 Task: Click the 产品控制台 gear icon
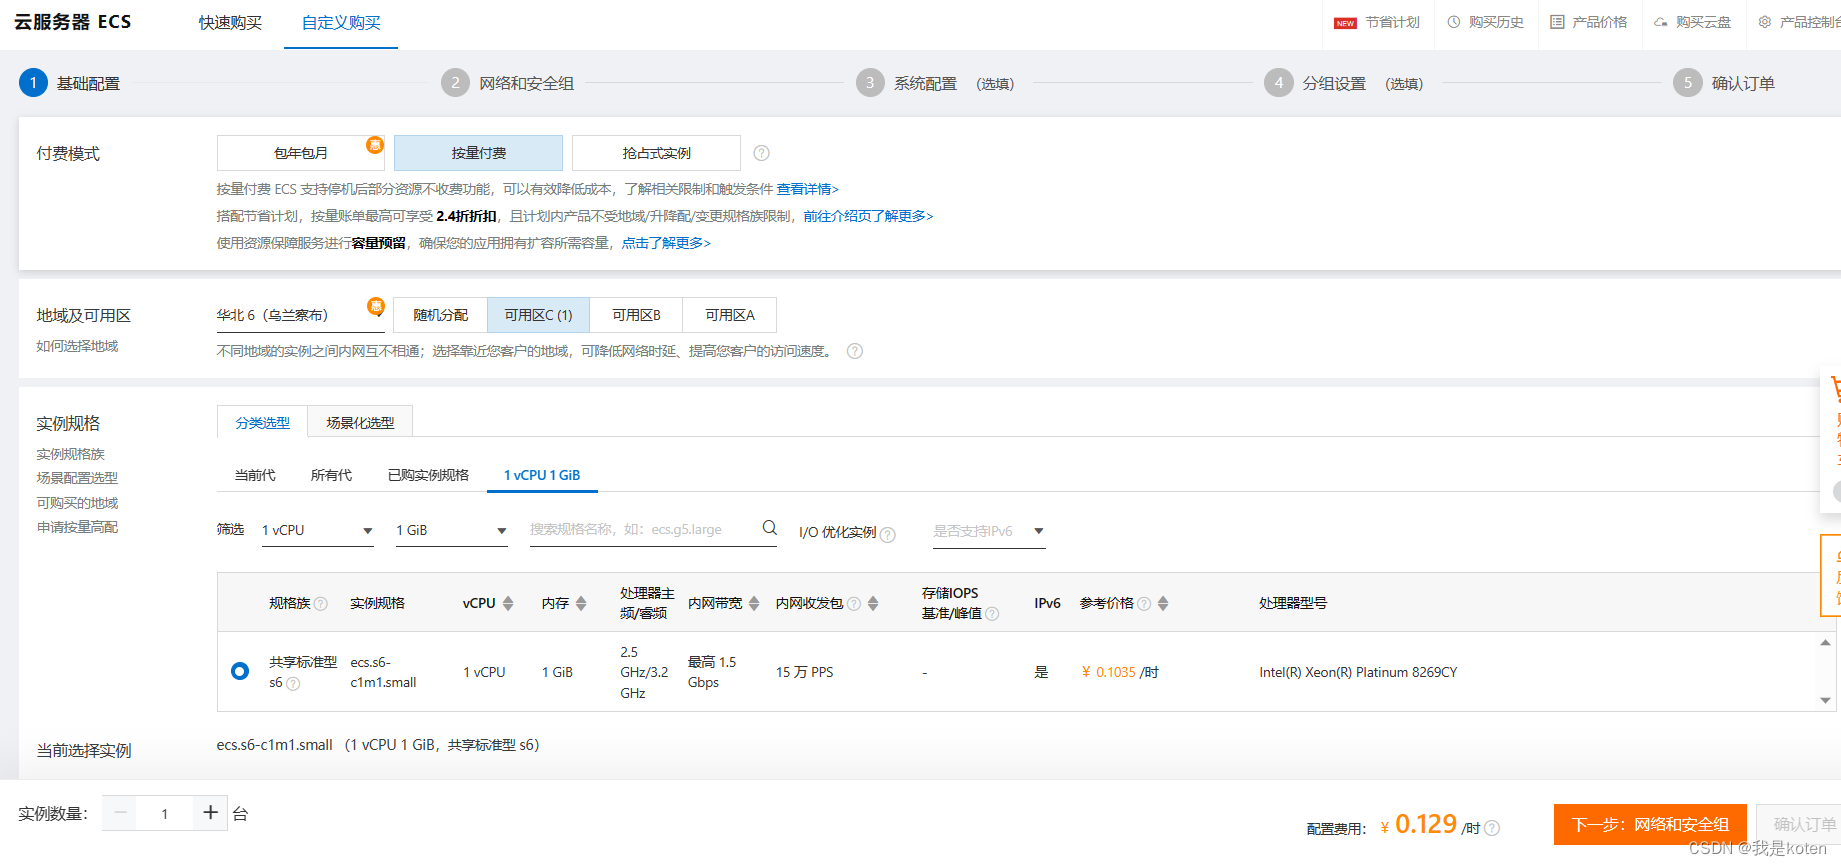coord(1765,22)
